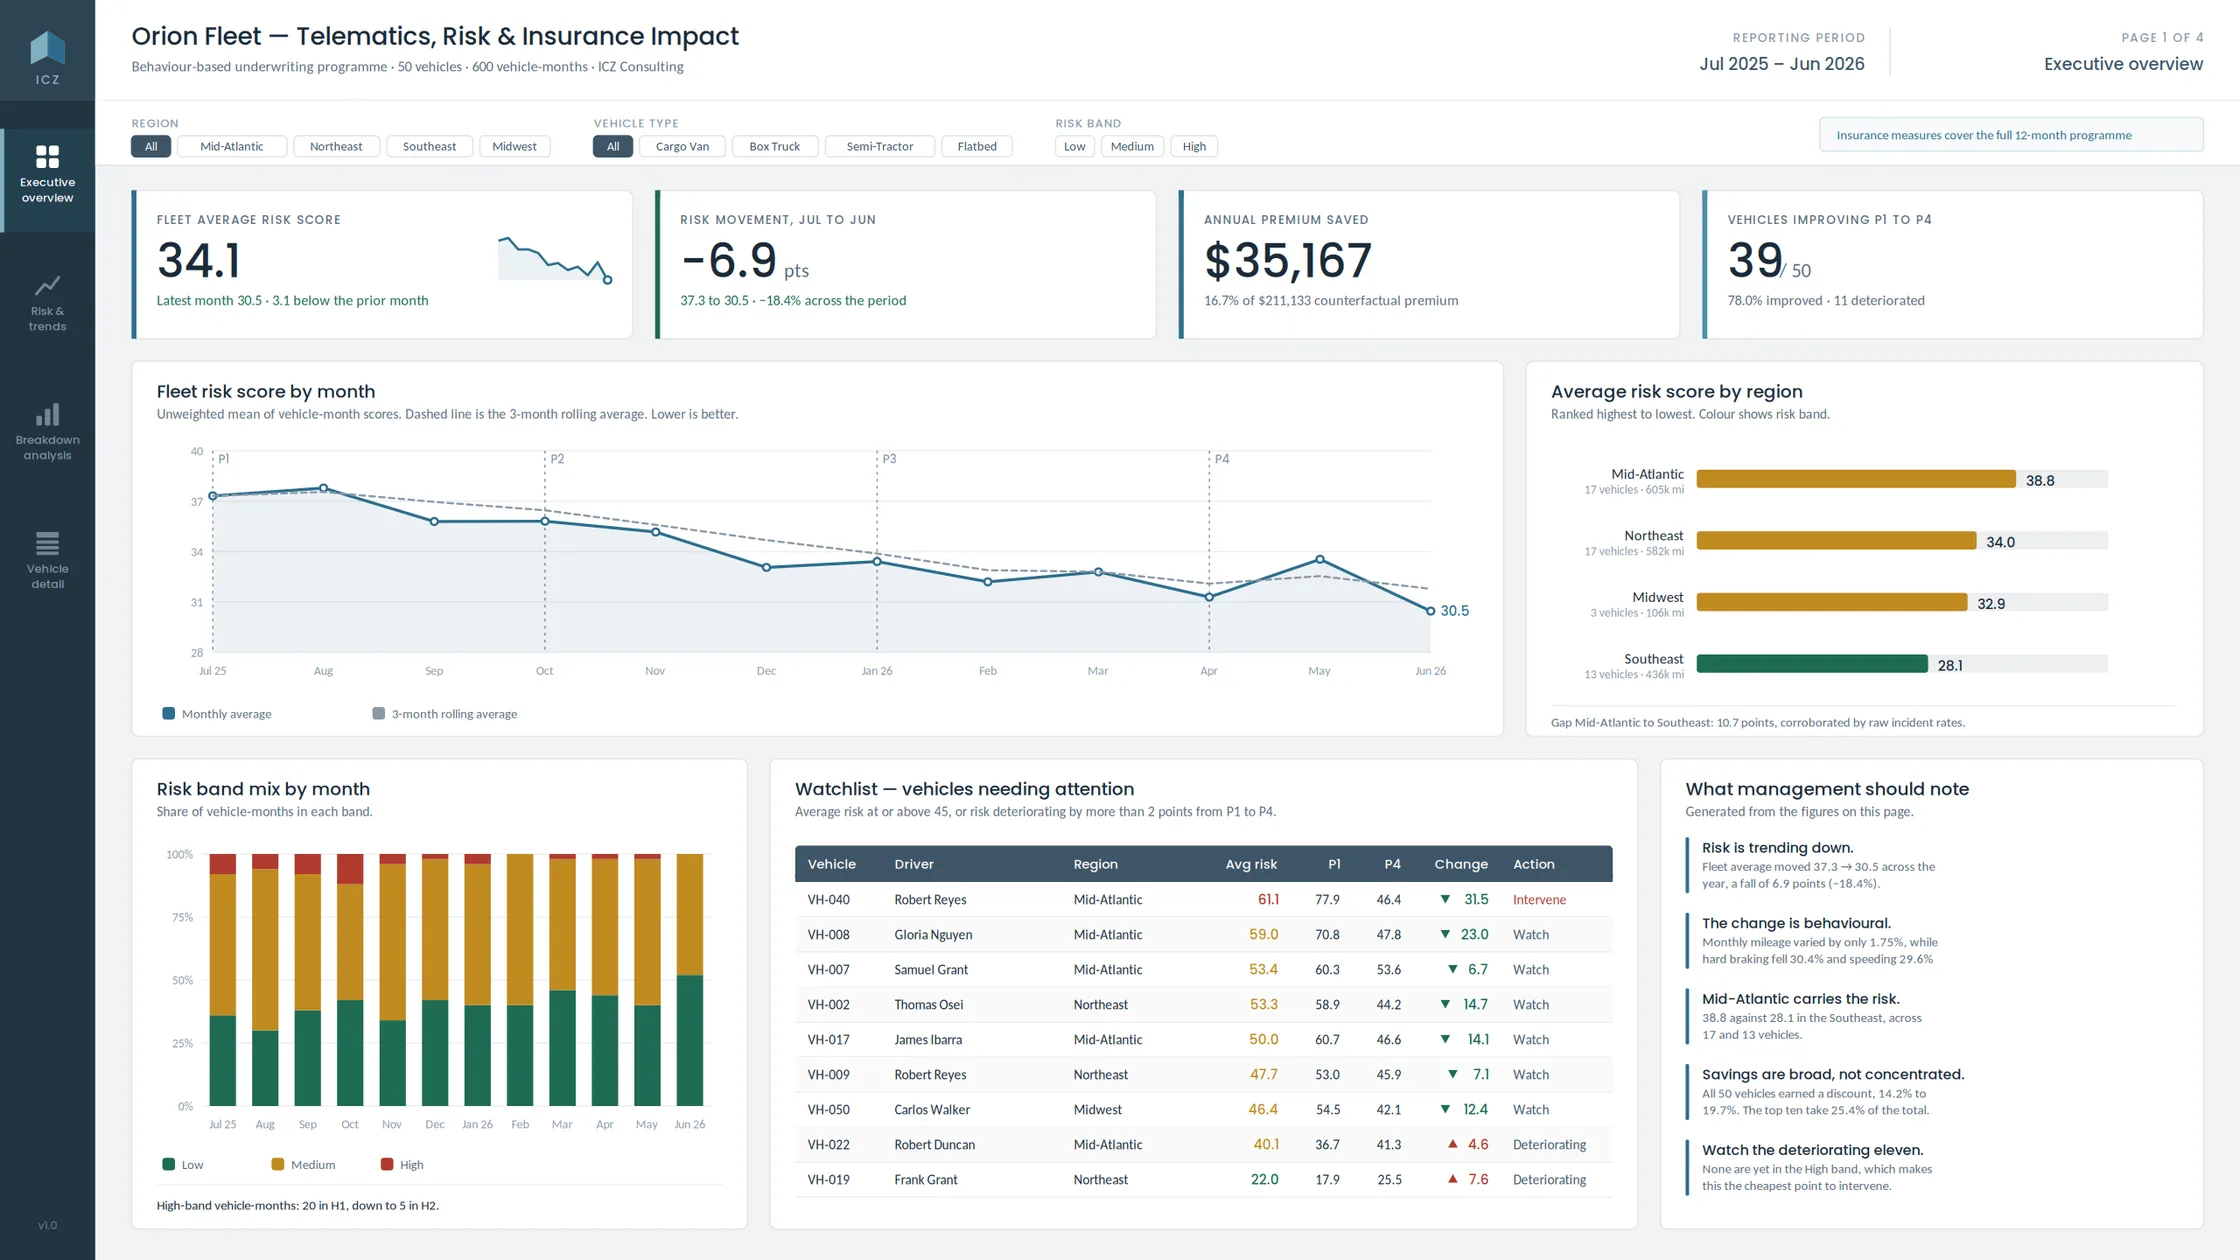Sort watchlist by Driver column header
The height and width of the screenshot is (1260, 2240).
[x=914, y=864]
